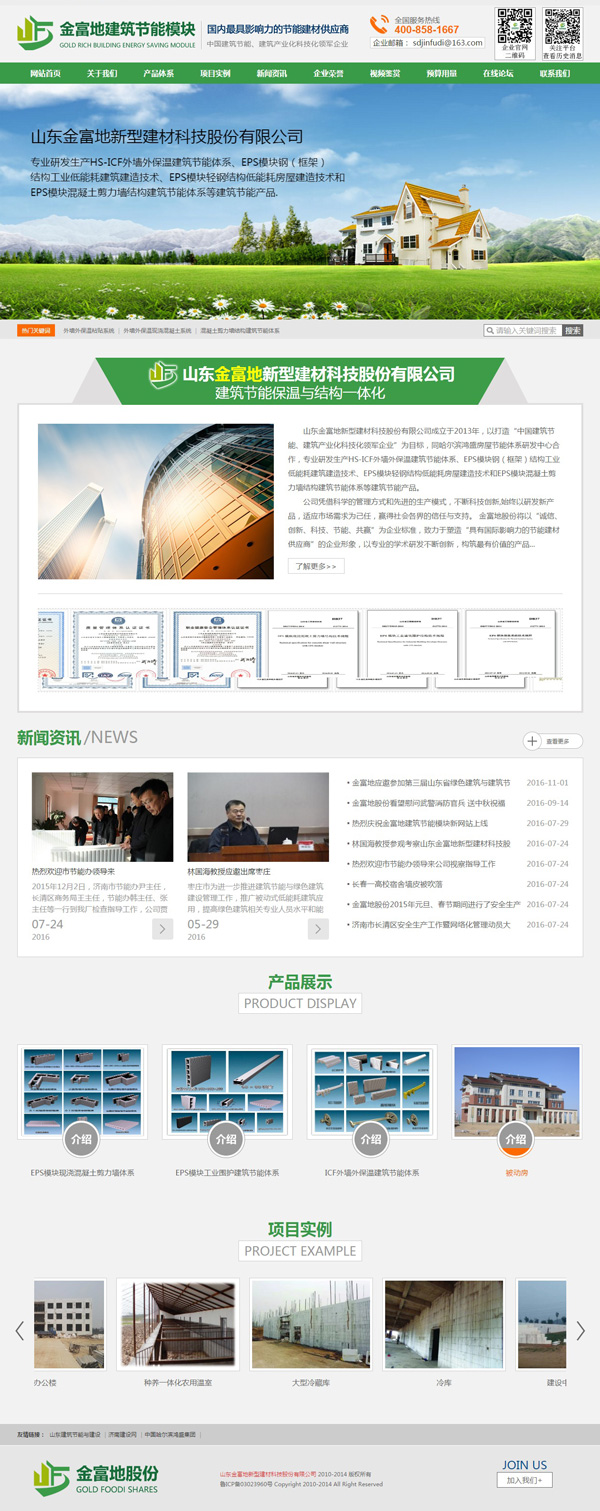Click the PRODUCT DISPLAY heading box
600x1511 pixels.
[x=300, y=1003]
